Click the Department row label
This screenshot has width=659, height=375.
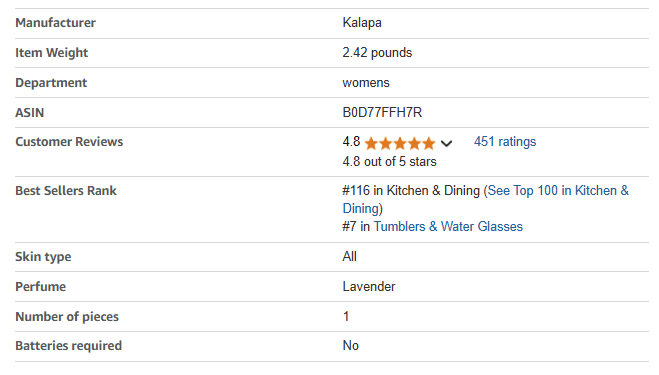pos(51,83)
